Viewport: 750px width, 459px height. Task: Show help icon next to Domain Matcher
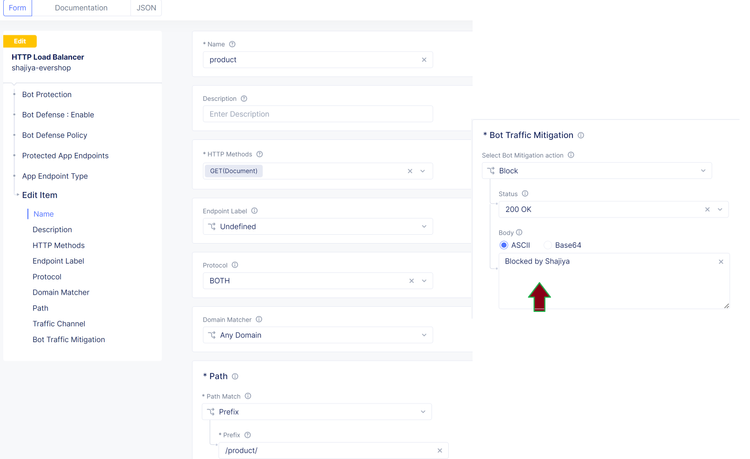[259, 319]
